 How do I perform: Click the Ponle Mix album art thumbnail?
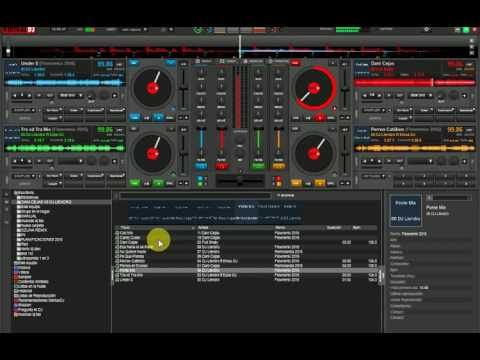[405, 211]
